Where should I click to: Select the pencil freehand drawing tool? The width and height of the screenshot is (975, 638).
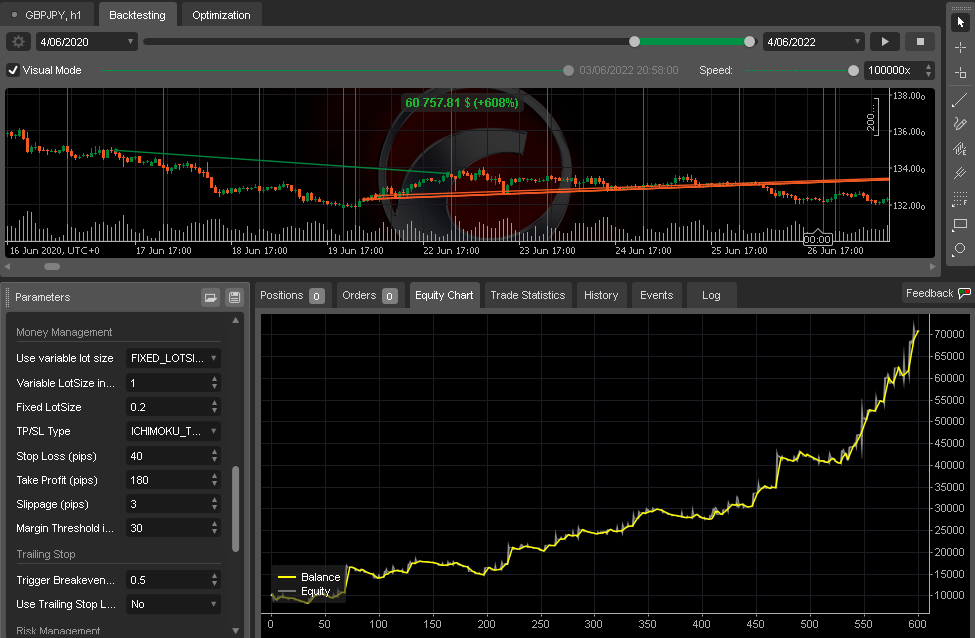point(960,124)
